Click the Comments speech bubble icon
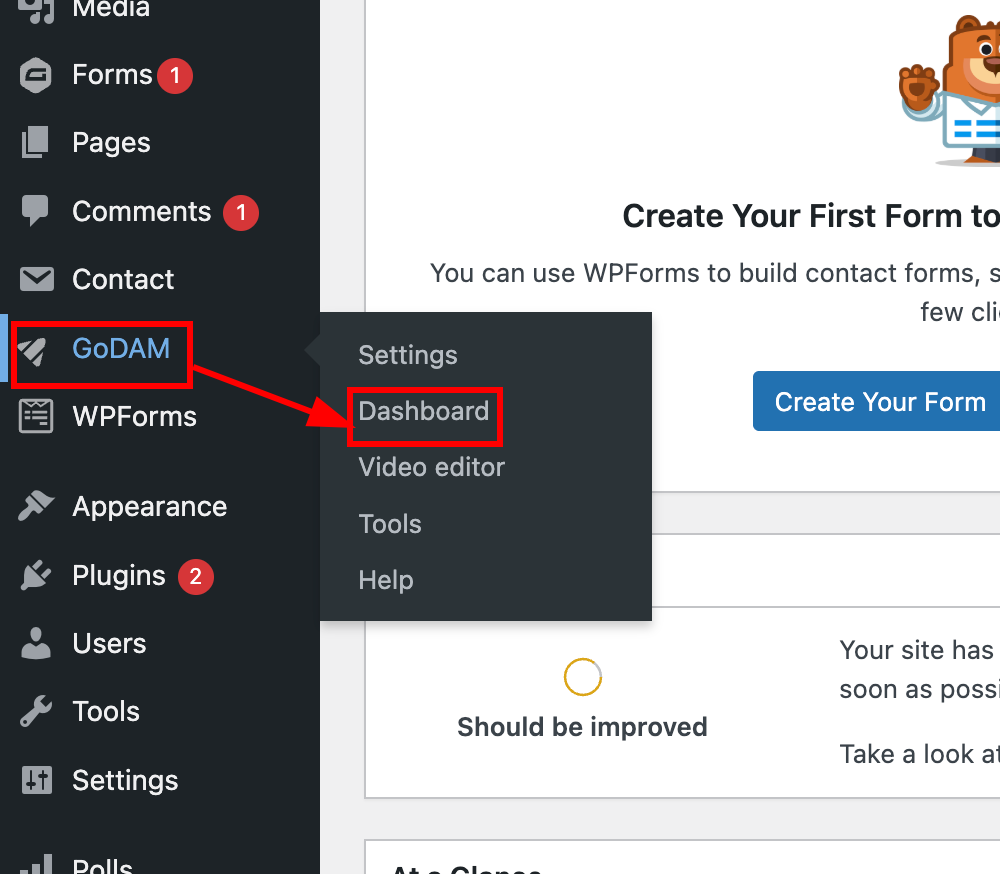 point(35,211)
